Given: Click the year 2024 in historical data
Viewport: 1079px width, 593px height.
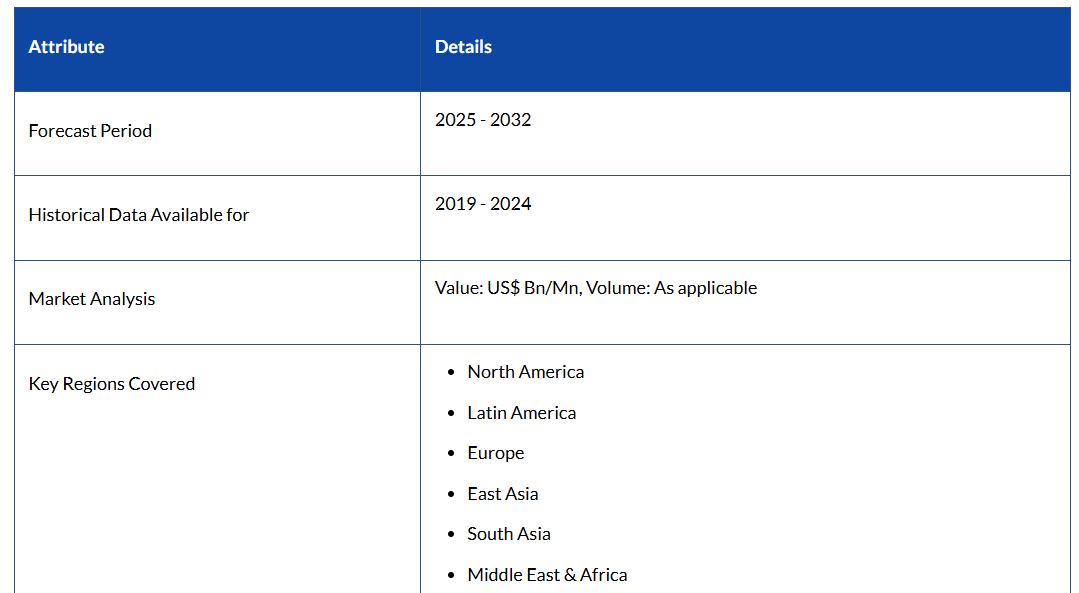Looking at the screenshot, I should pos(511,204).
